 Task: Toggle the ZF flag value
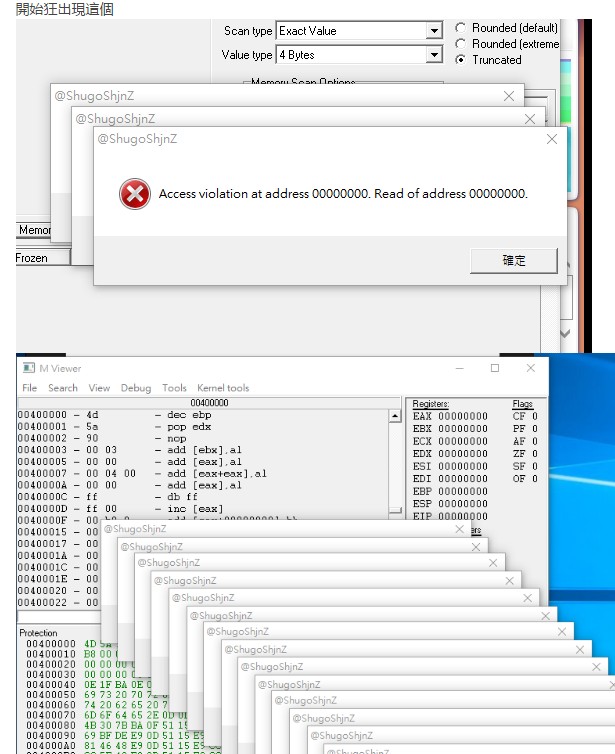point(535,453)
